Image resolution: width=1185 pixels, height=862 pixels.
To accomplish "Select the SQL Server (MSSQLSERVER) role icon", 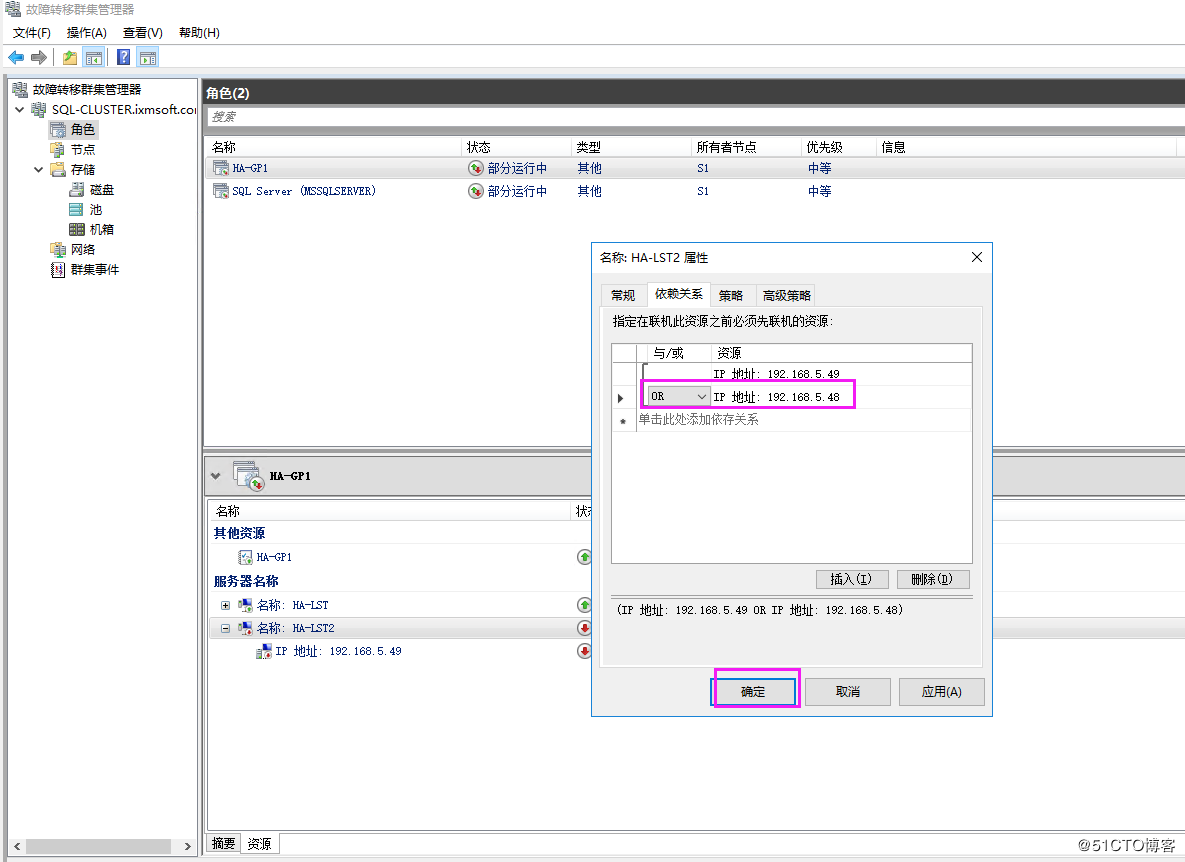I will point(220,191).
